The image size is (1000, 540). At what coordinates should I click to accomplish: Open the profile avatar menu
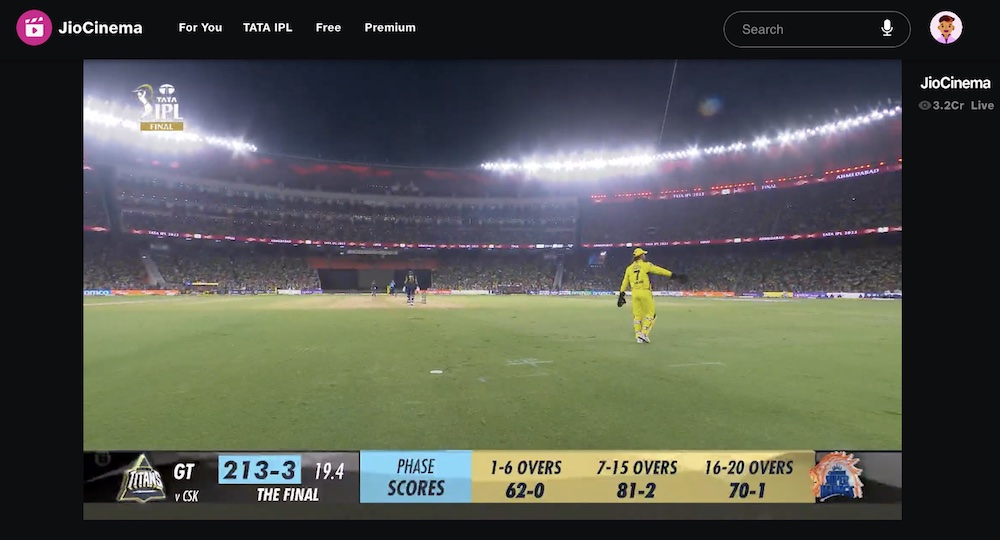pos(945,28)
